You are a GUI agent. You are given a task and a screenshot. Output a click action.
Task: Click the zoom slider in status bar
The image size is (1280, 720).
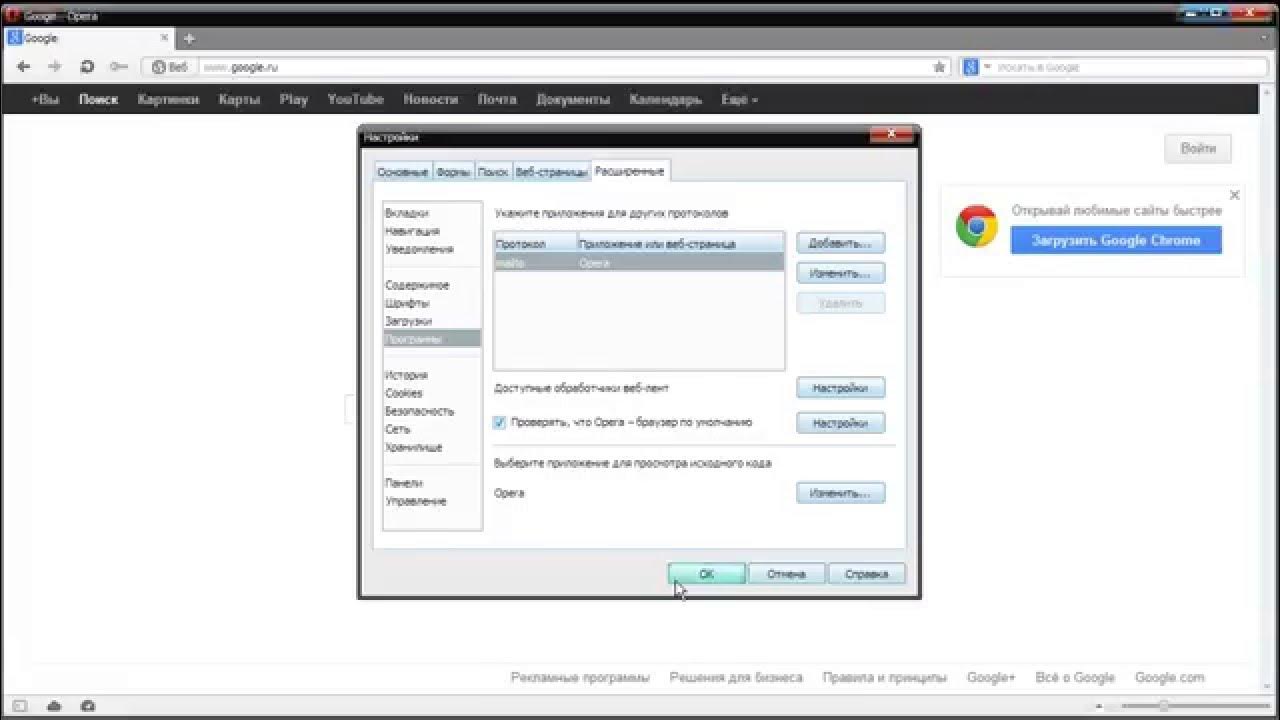point(1197,706)
